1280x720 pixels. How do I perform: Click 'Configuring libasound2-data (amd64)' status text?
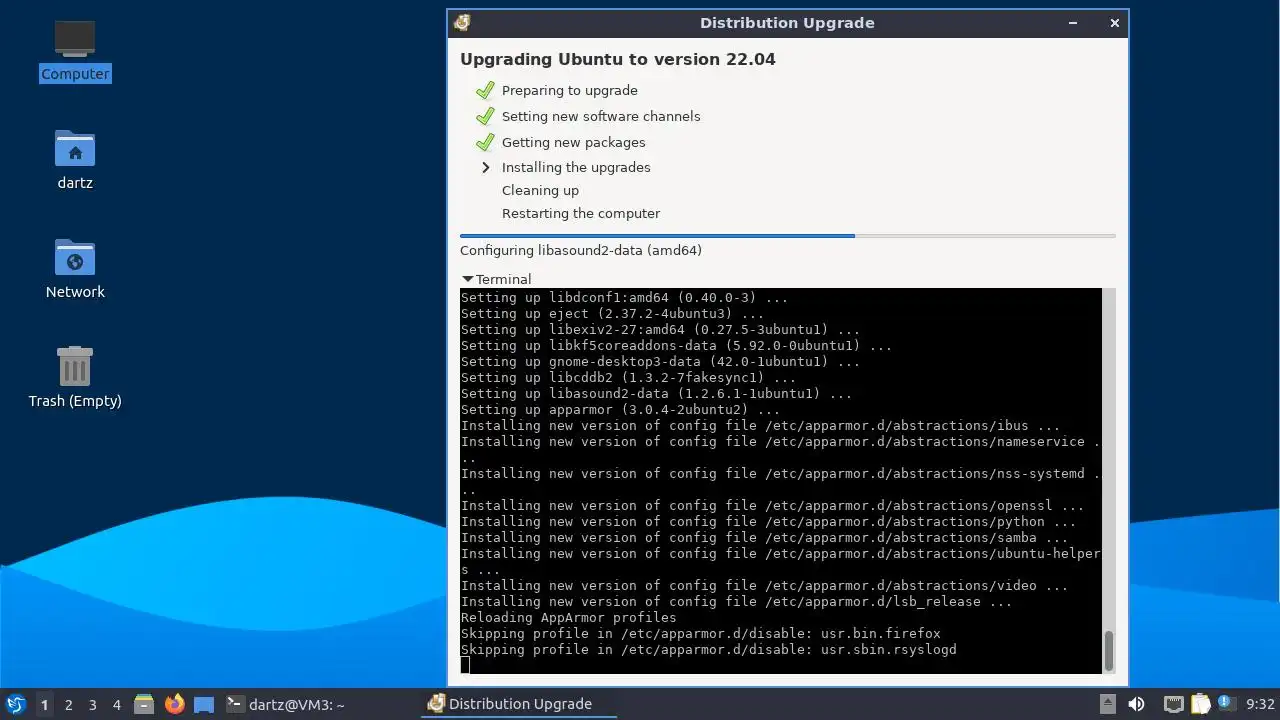[581, 250]
